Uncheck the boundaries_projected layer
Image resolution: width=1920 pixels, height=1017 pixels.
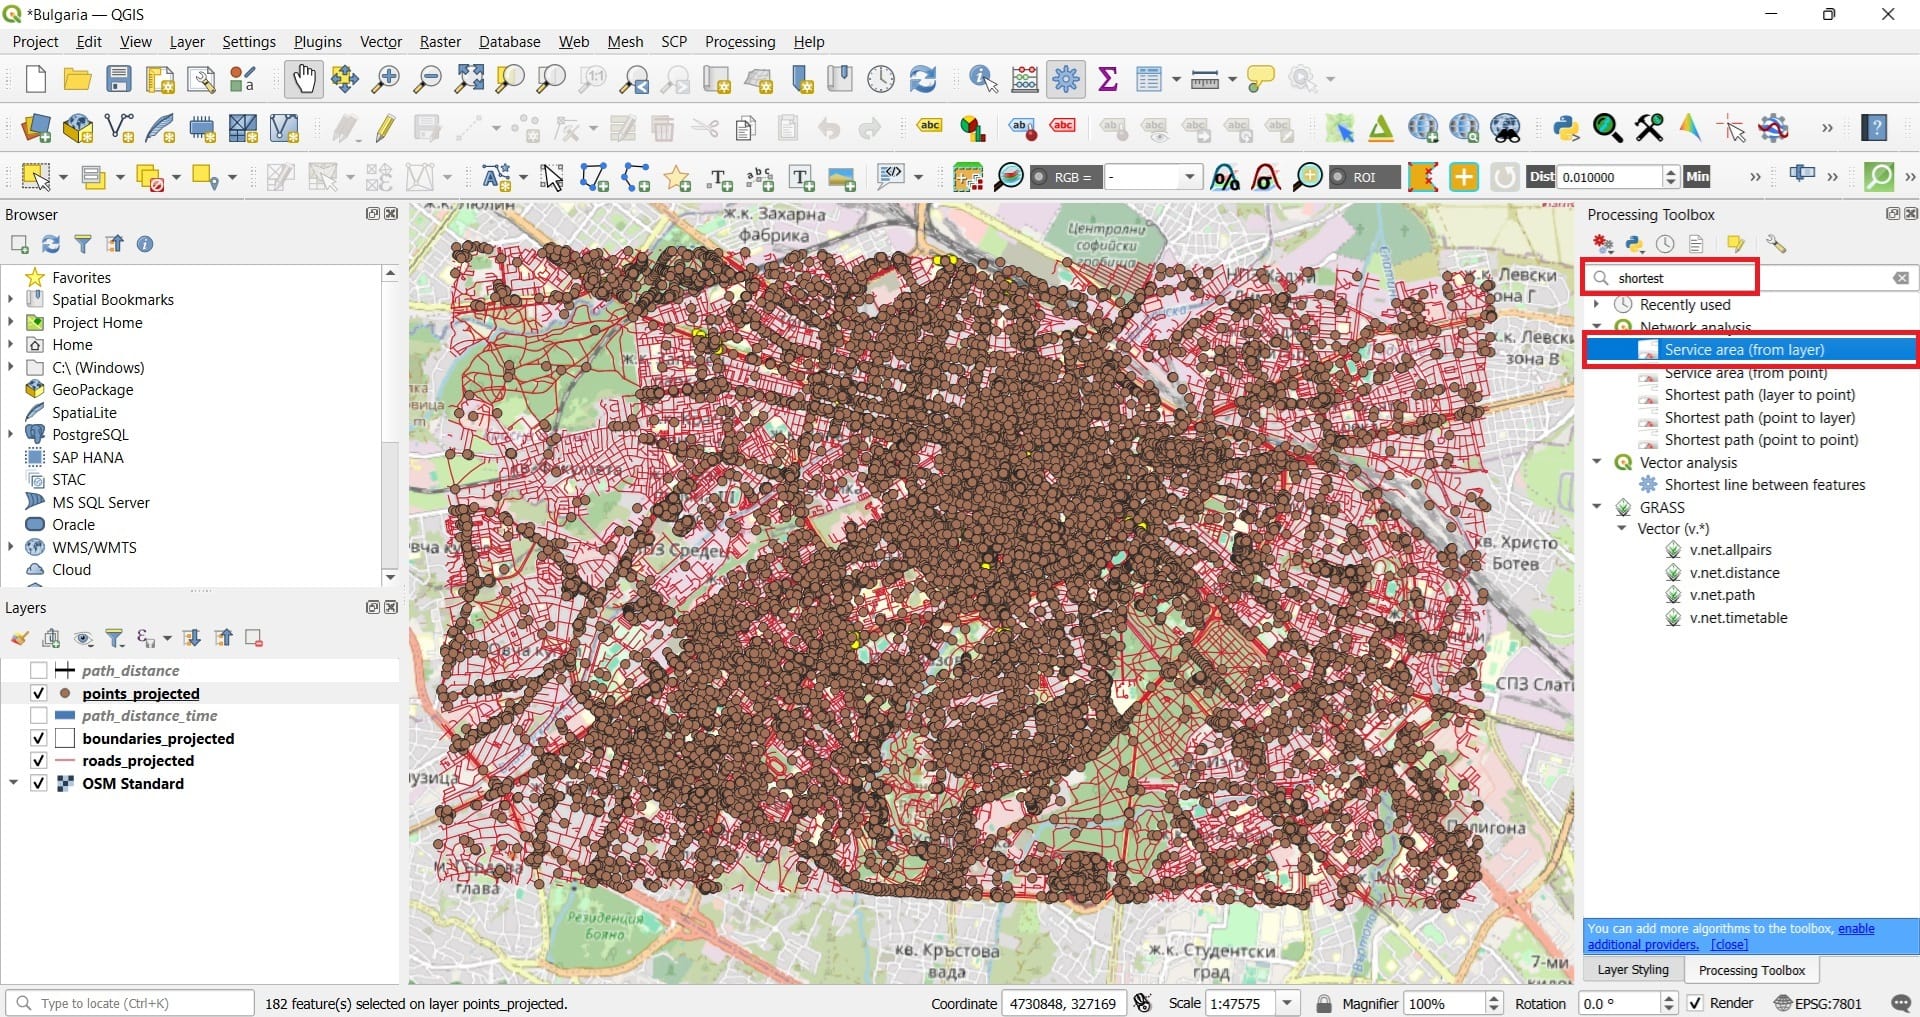coord(39,738)
